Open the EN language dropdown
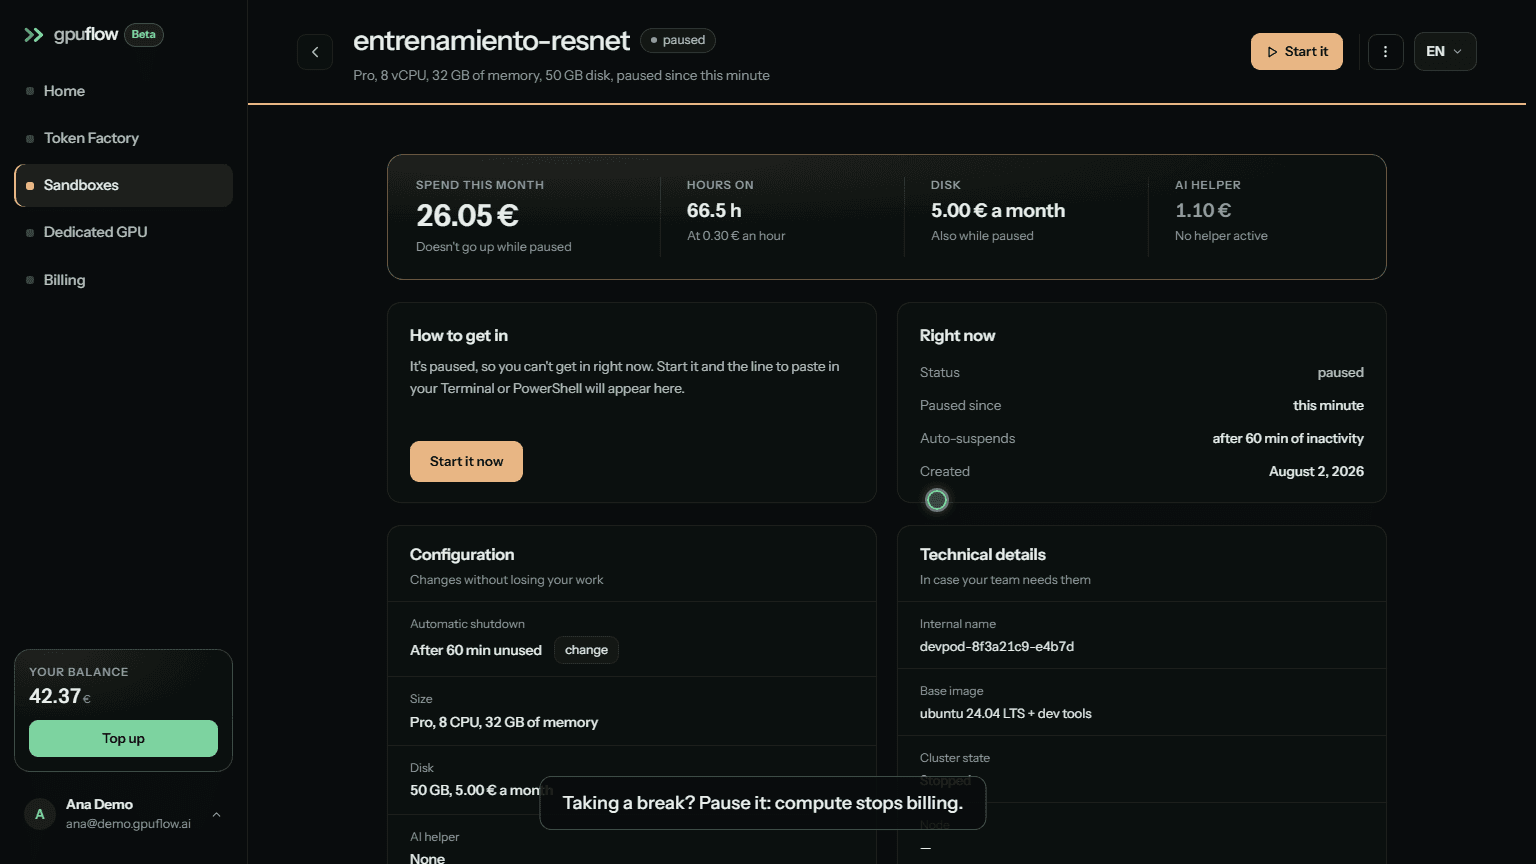 click(1445, 52)
